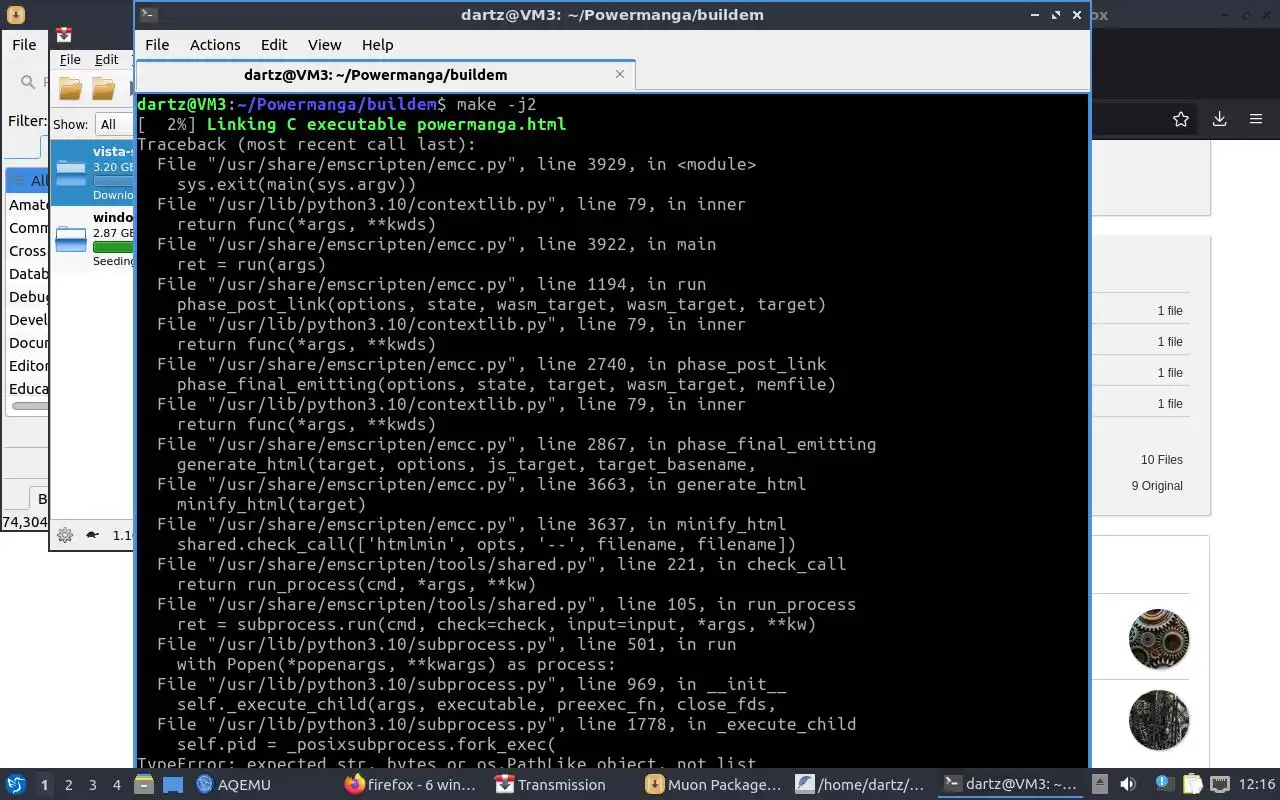This screenshot has height=800, width=1280.
Task: Select the windo torrent seeding row
Action: tap(92, 239)
